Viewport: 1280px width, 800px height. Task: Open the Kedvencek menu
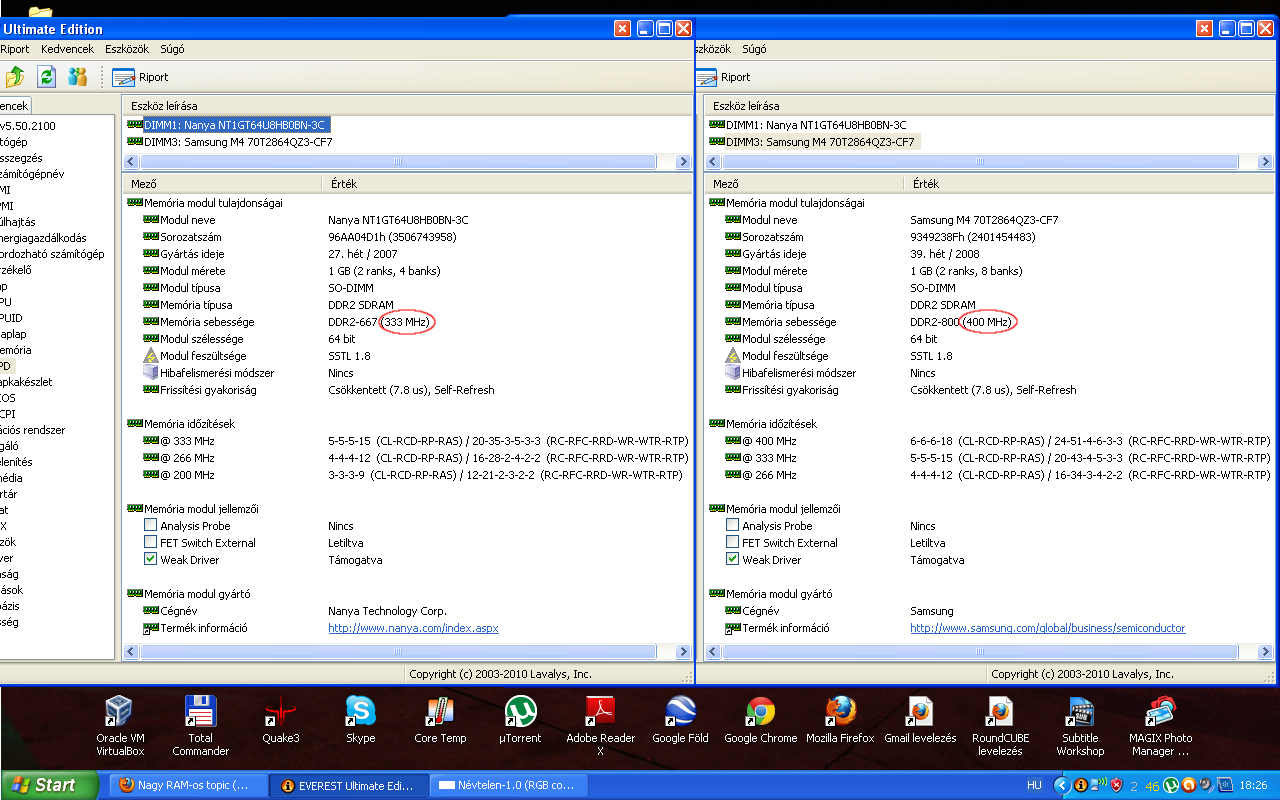pyautogui.click(x=67, y=48)
